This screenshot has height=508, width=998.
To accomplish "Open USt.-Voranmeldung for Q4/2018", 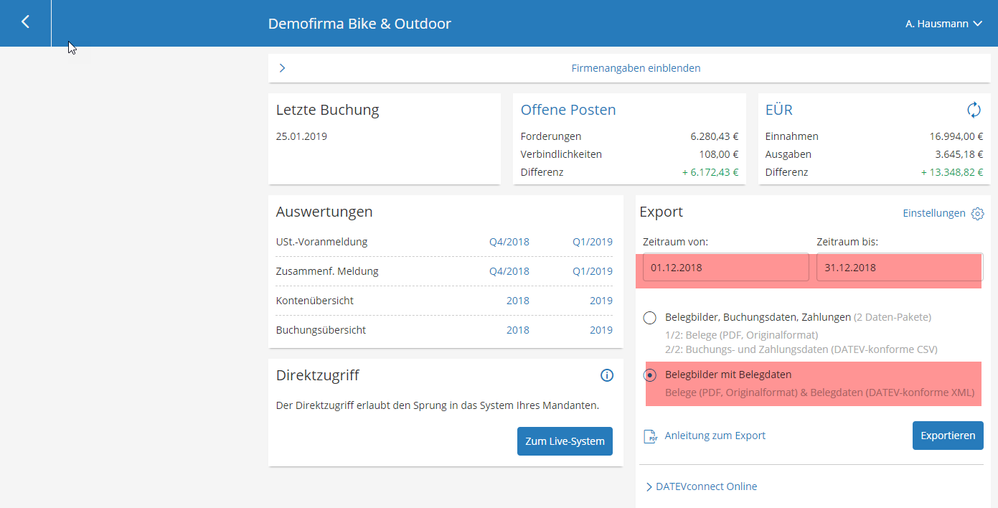I will point(509,242).
